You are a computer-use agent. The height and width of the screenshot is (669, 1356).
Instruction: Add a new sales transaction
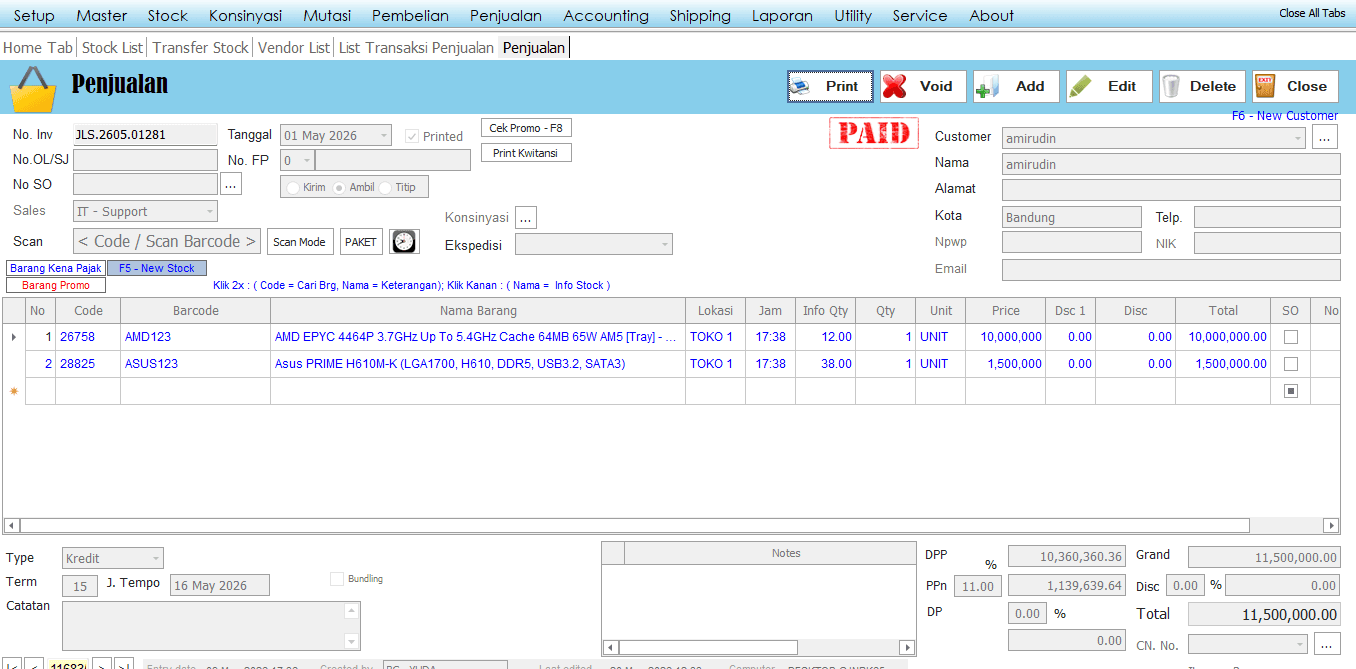pyautogui.click(x=1016, y=86)
